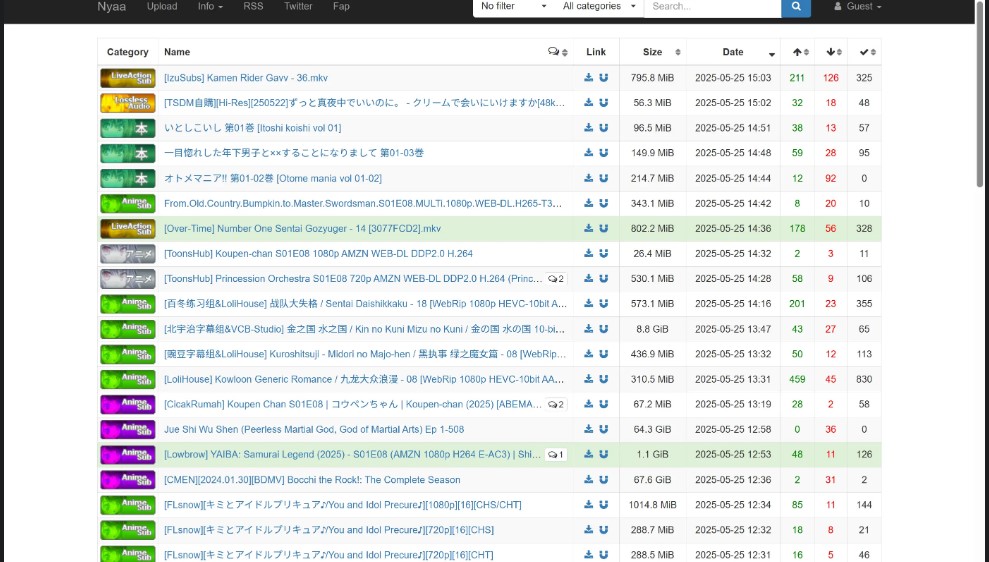This screenshot has width=989, height=562.
Task: Sort by completed downloads checkmark column
Action: (864, 52)
